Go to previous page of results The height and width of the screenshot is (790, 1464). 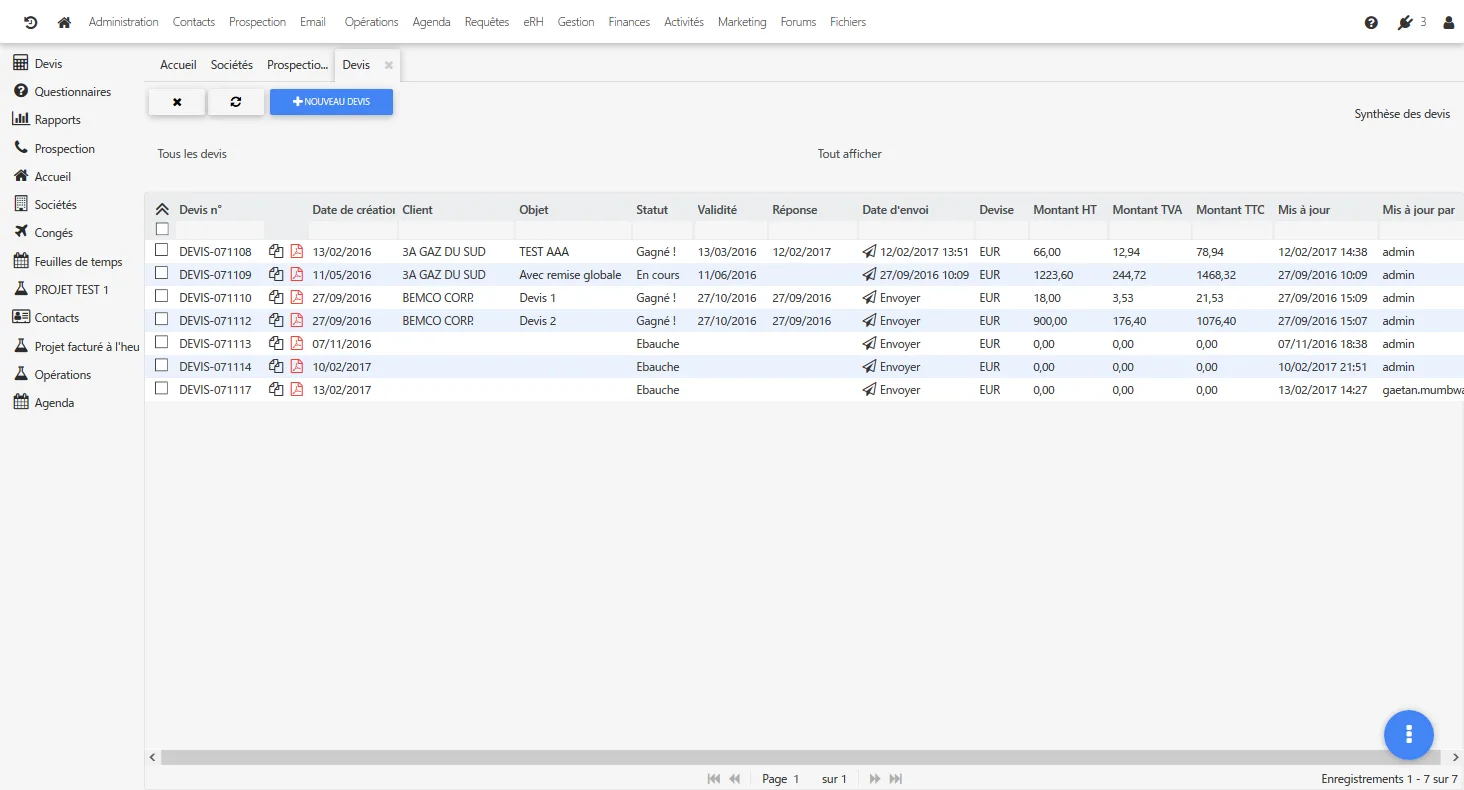tap(735, 779)
